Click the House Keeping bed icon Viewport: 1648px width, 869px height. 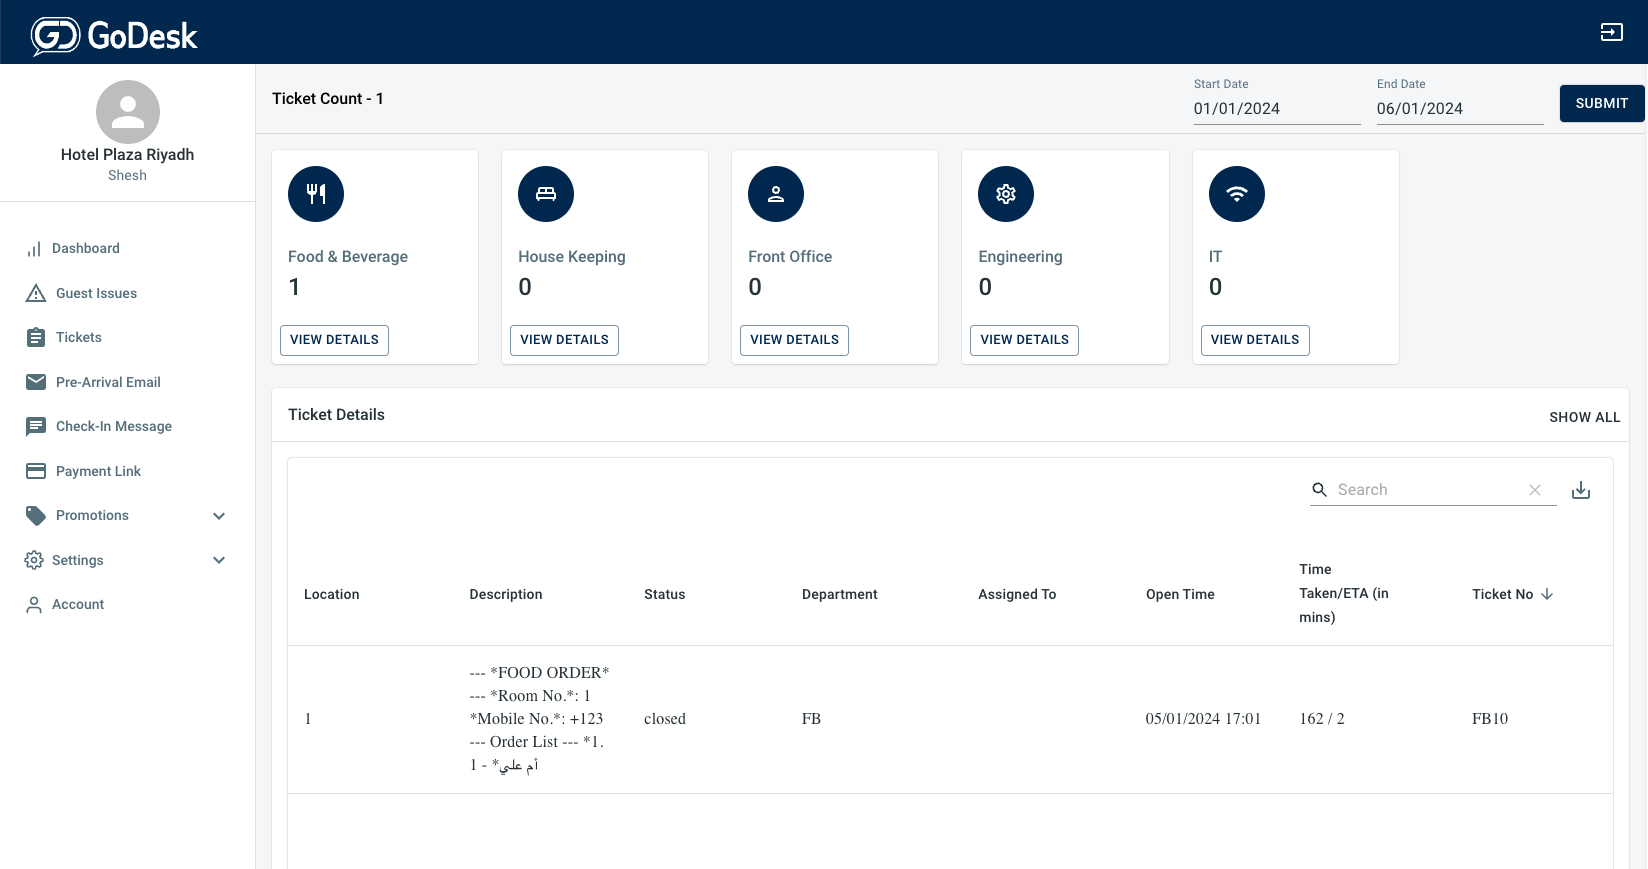(x=546, y=194)
